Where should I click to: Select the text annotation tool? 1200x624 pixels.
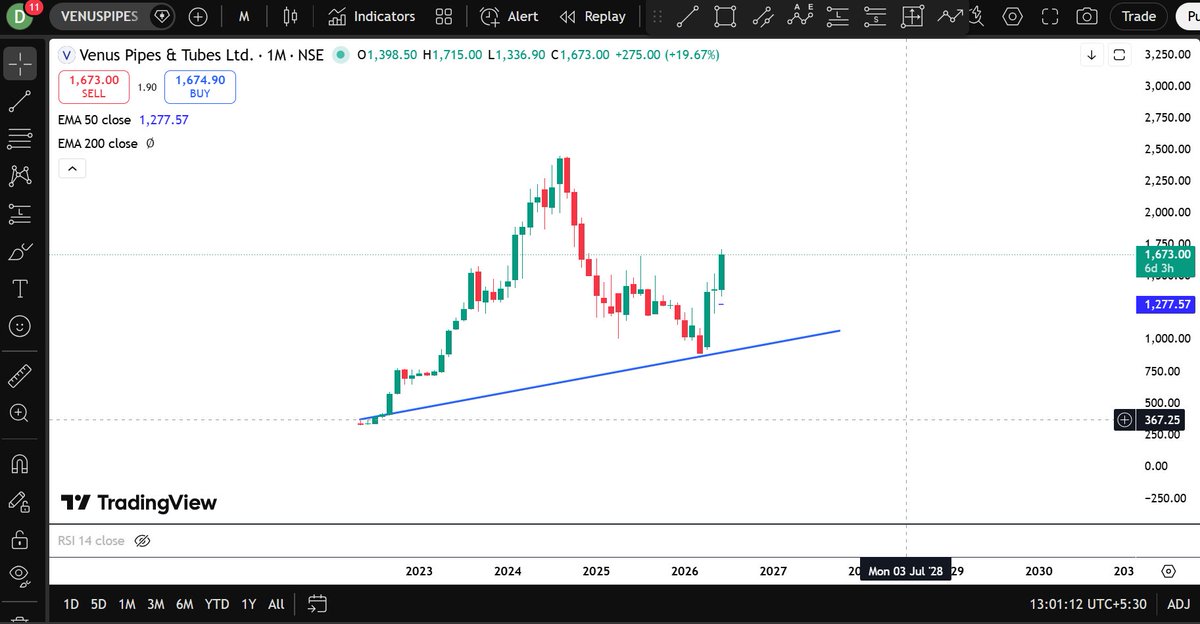(x=20, y=289)
